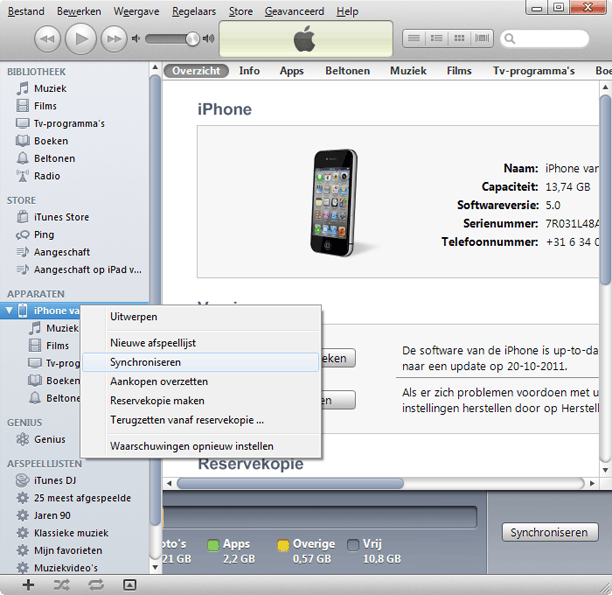Click the high volume speaker icon

208,38
